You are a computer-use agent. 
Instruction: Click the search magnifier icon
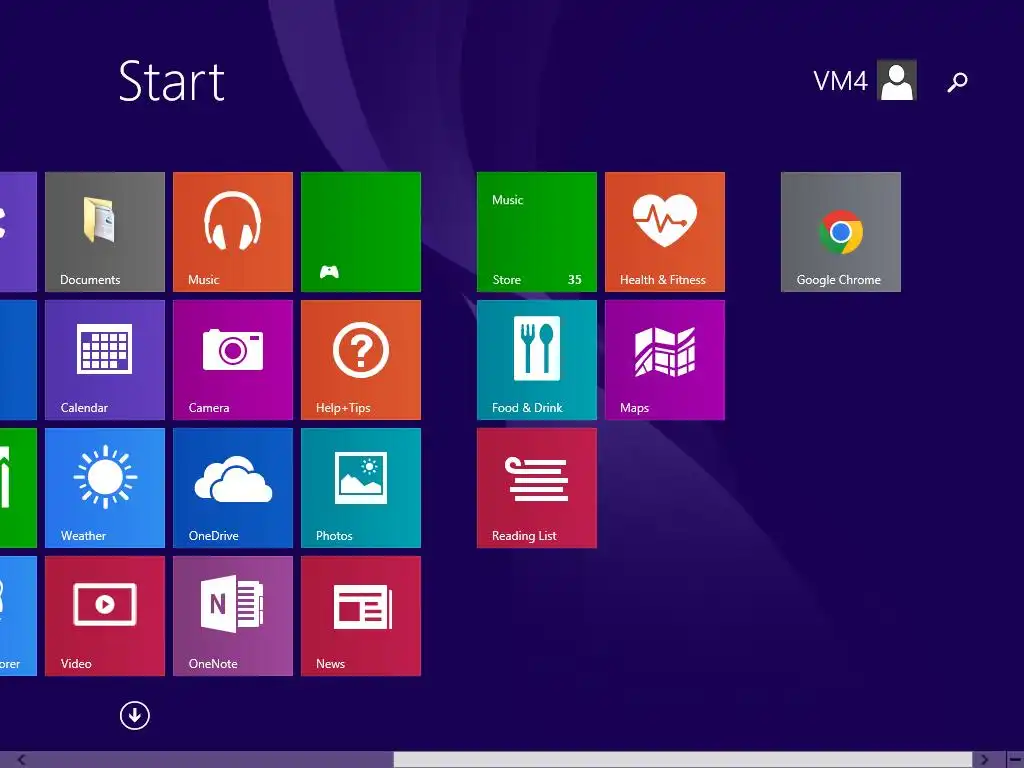tap(957, 82)
